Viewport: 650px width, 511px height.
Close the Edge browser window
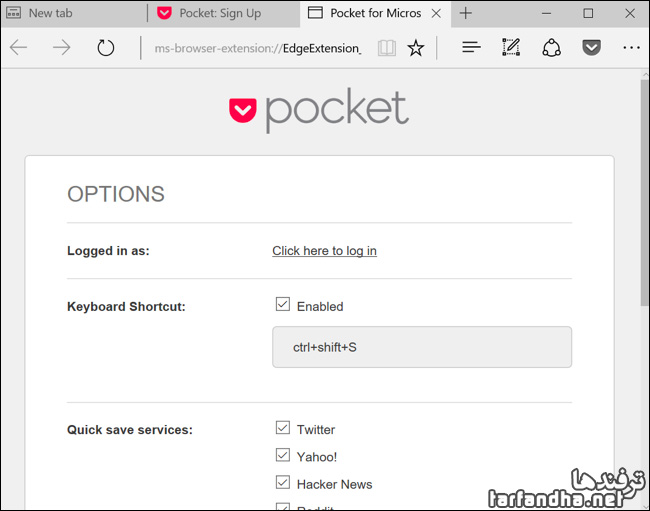click(x=630, y=13)
